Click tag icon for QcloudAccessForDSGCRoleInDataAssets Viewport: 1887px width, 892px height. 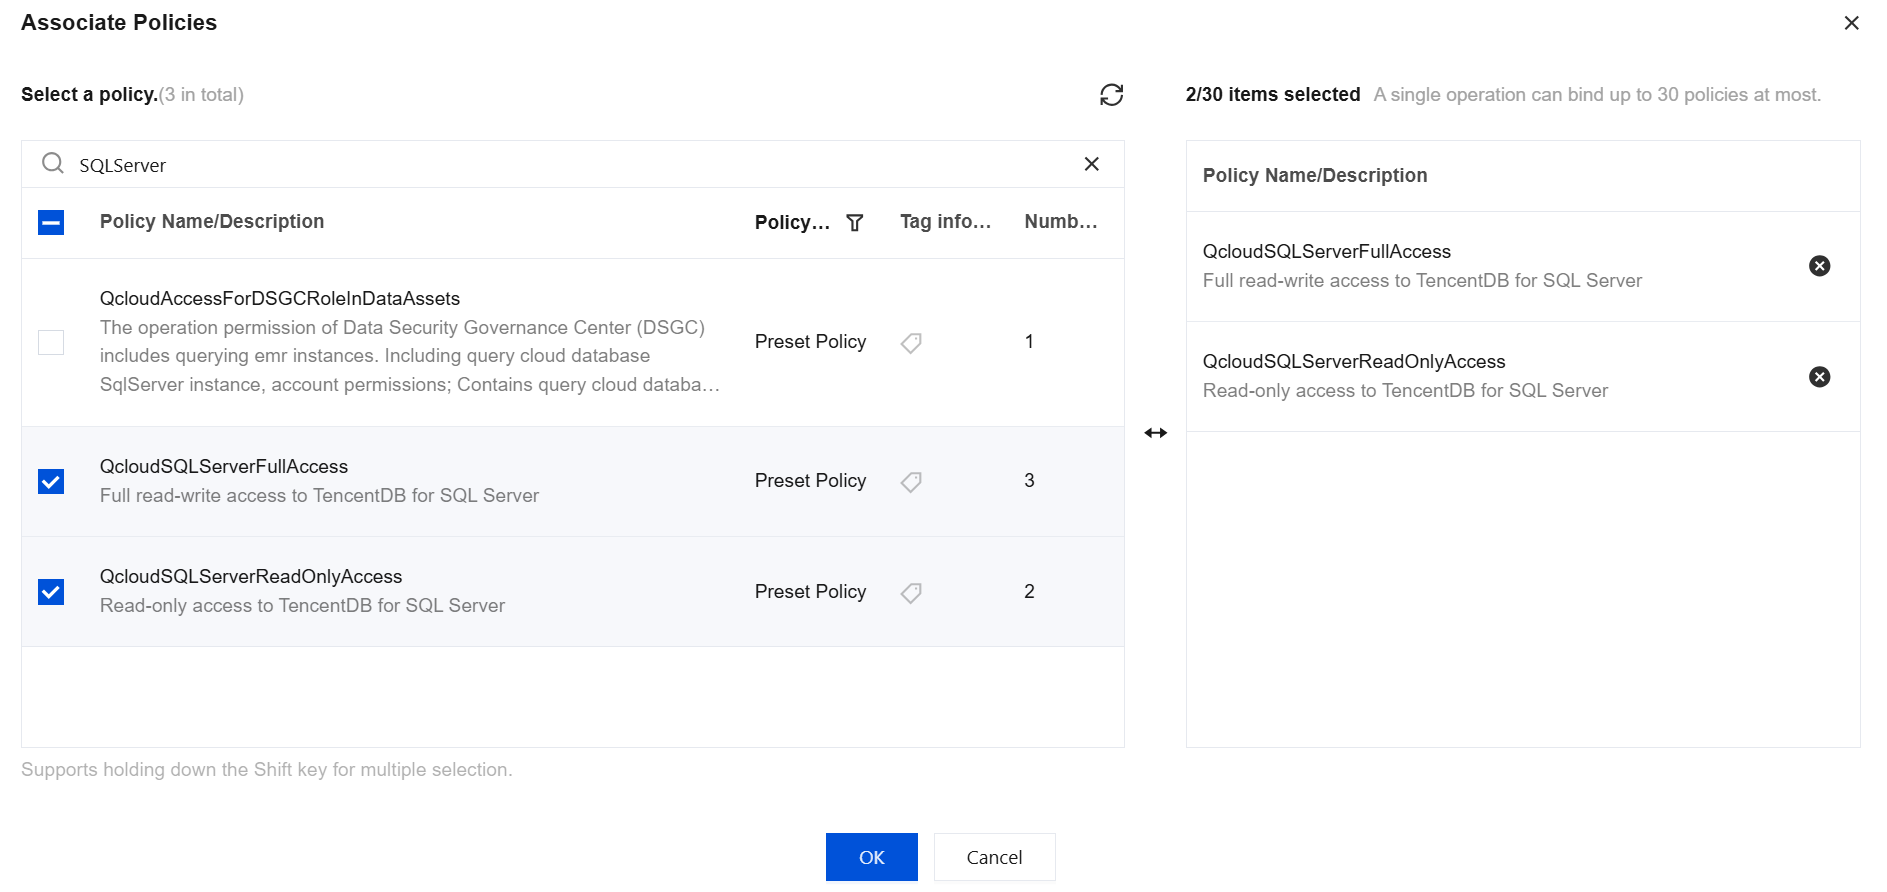coord(911,343)
